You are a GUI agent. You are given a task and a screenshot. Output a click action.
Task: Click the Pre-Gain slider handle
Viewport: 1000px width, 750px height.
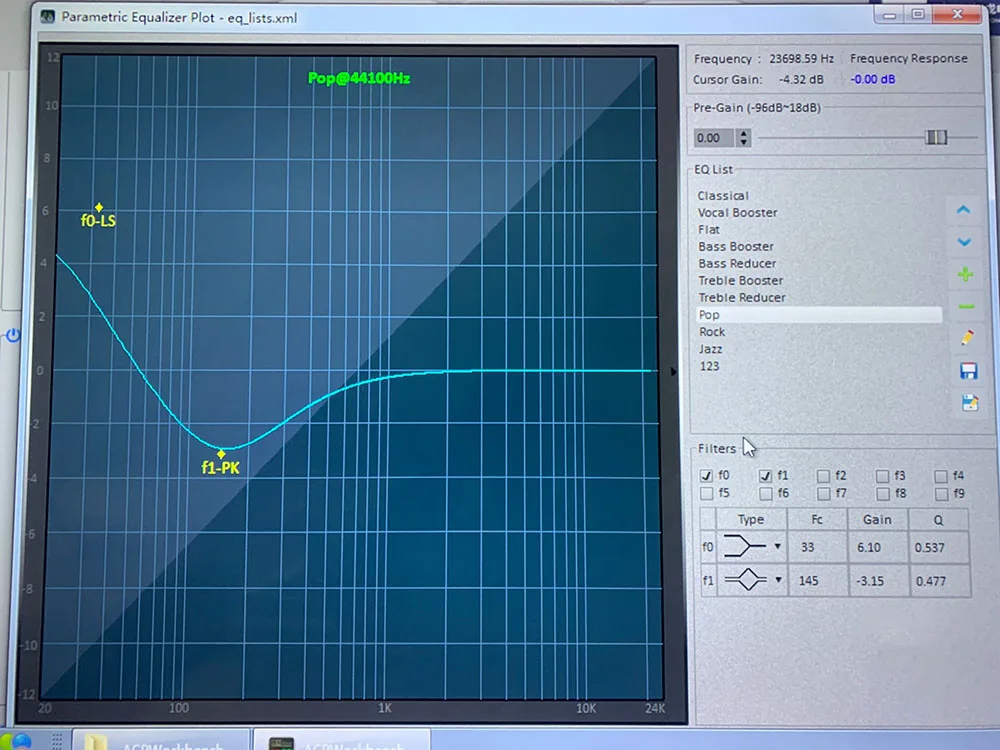(936, 137)
